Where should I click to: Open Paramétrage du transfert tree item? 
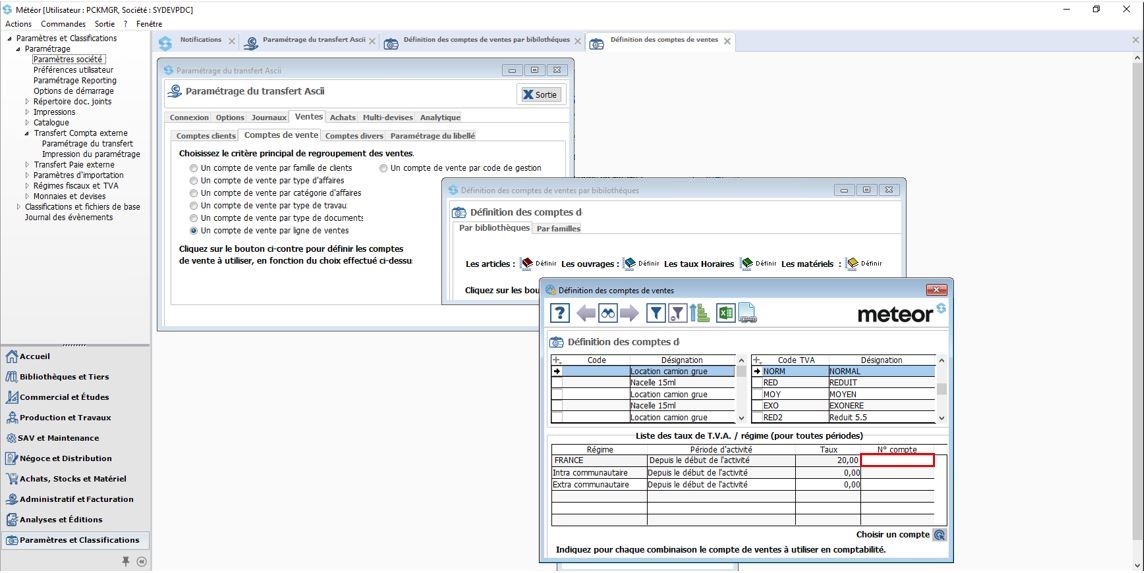click(87, 144)
